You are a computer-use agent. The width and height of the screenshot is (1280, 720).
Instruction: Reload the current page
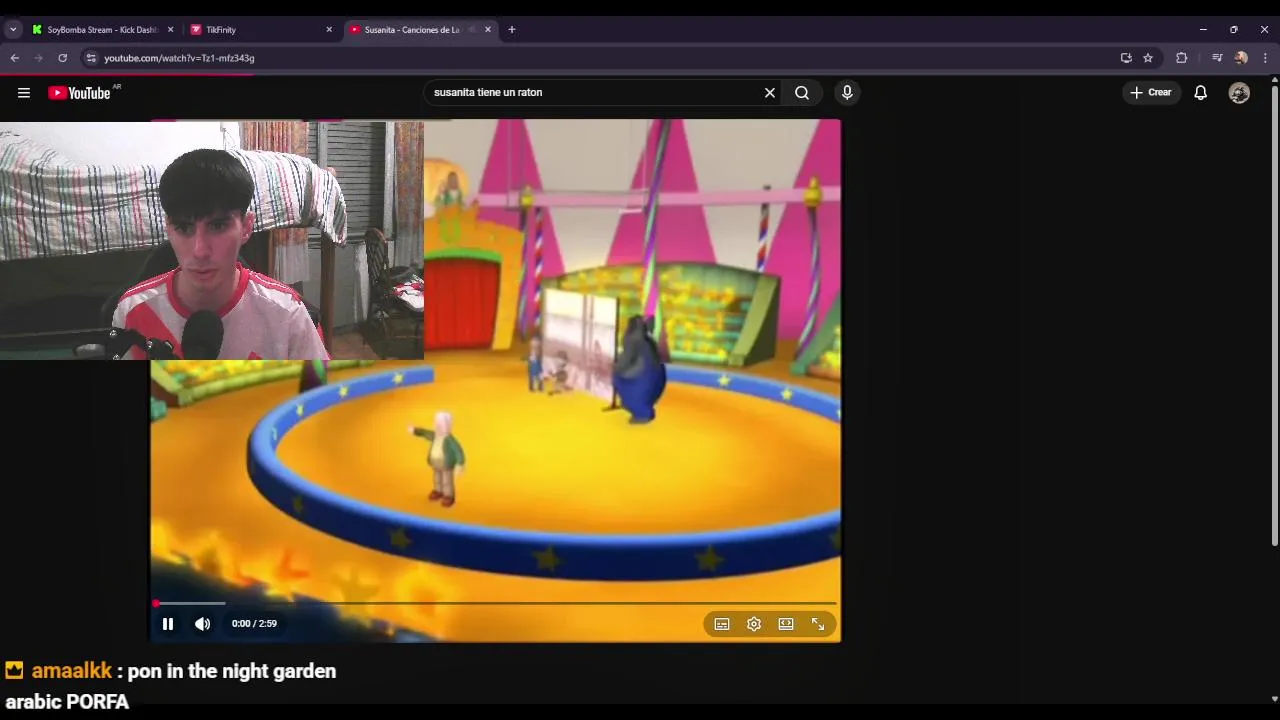tap(63, 58)
